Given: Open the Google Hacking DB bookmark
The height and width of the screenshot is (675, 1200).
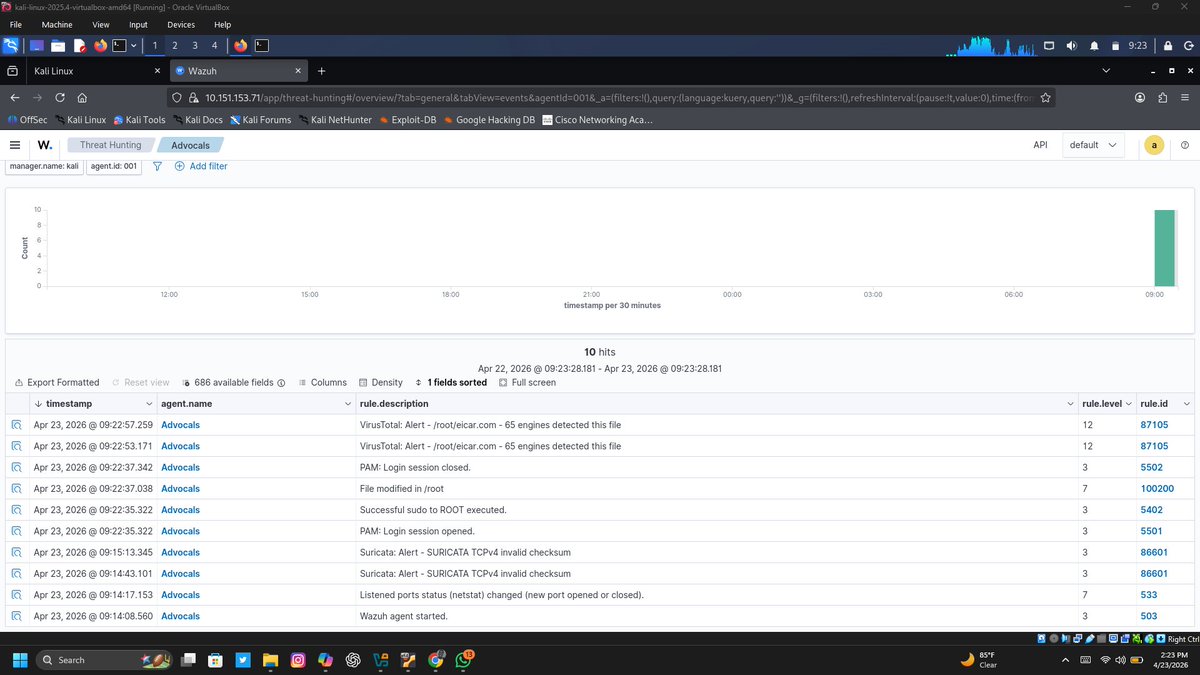Looking at the screenshot, I should [x=488, y=120].
